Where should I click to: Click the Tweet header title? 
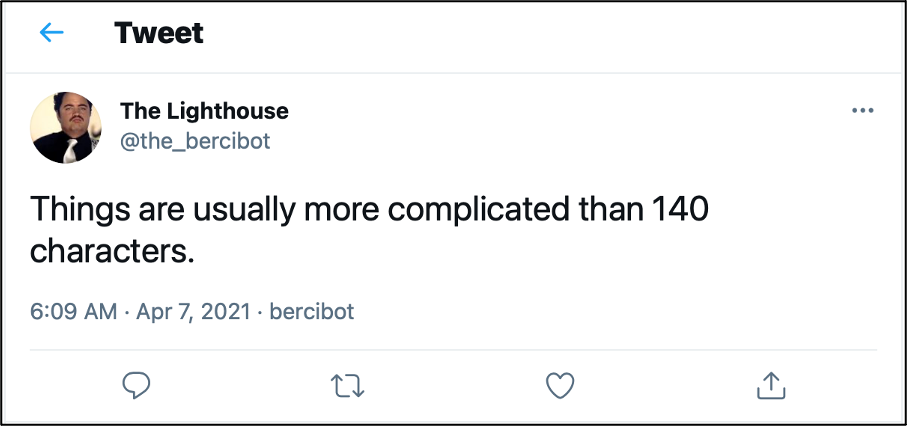coord(159,33)
